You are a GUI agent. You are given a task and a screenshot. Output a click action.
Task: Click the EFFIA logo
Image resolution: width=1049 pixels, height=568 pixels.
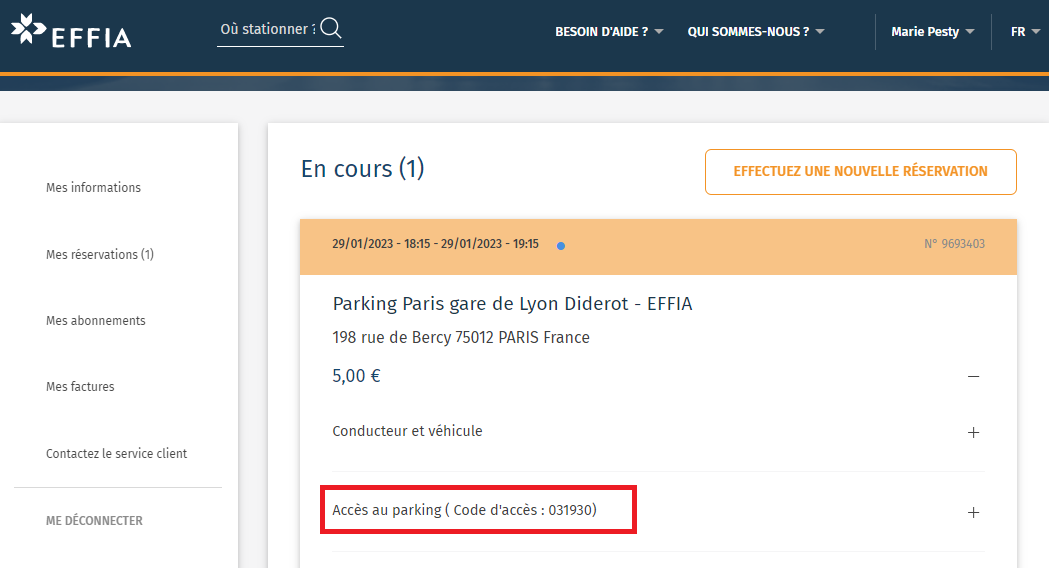[71, 31]
